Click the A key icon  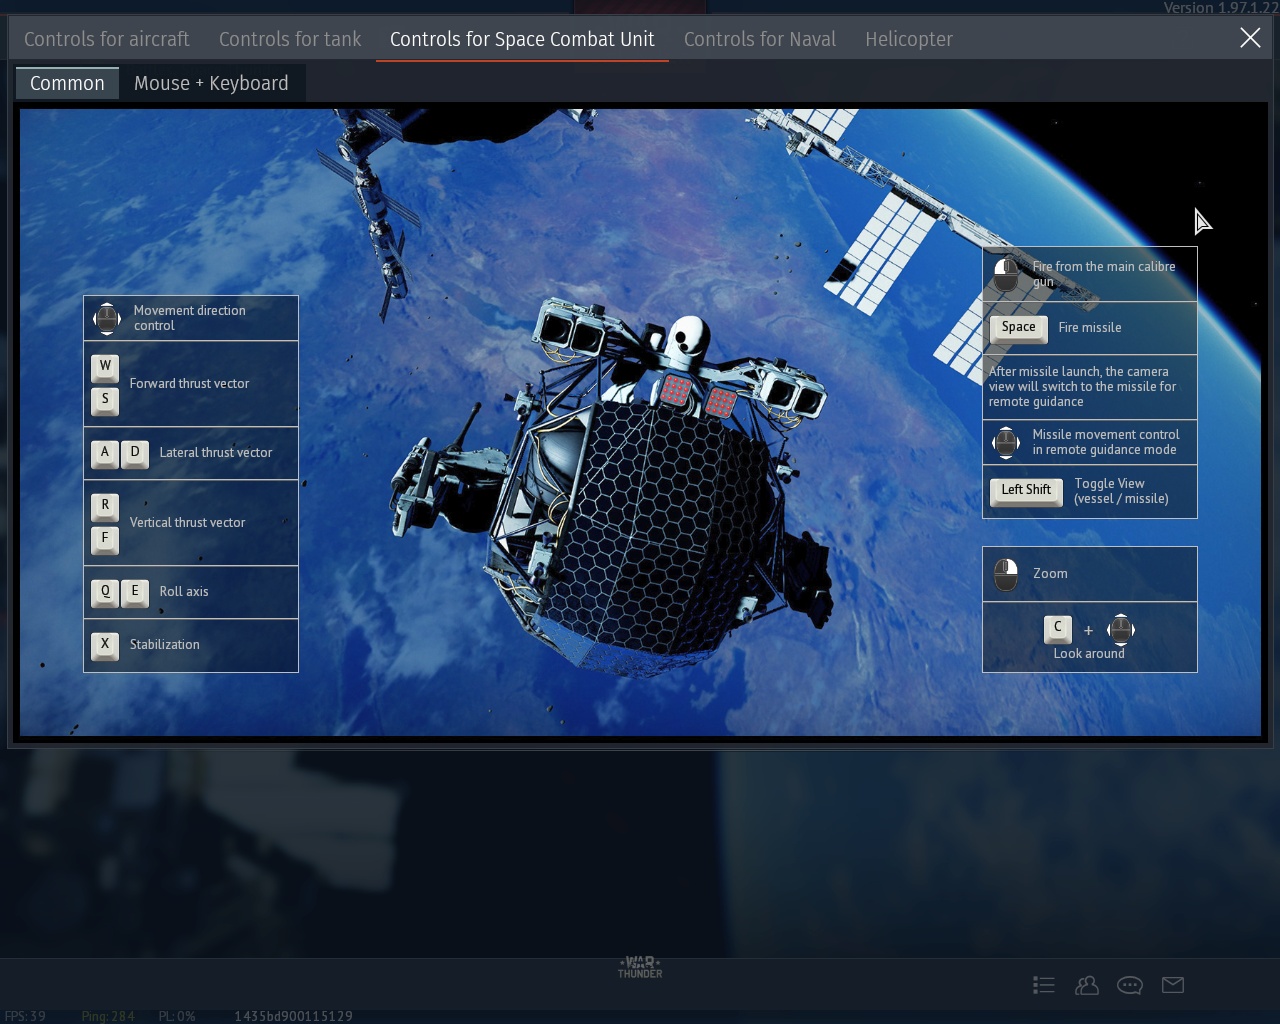[x=105, y=453]
